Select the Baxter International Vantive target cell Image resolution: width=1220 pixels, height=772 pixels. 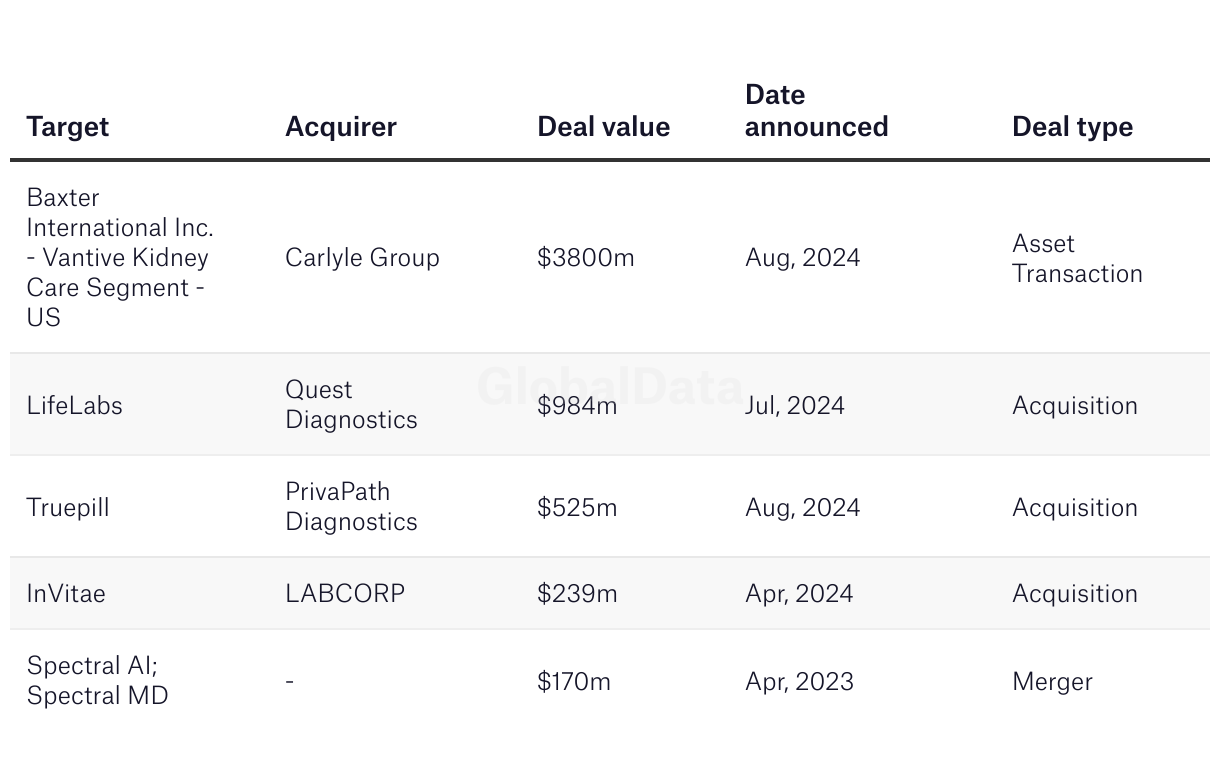[x=119, y=257]
